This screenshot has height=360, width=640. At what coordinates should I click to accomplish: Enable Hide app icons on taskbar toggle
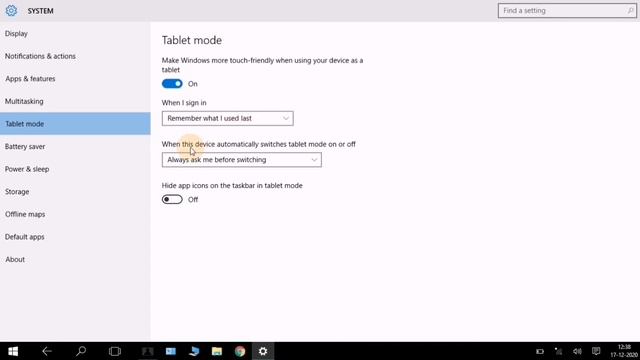point(172,200)
